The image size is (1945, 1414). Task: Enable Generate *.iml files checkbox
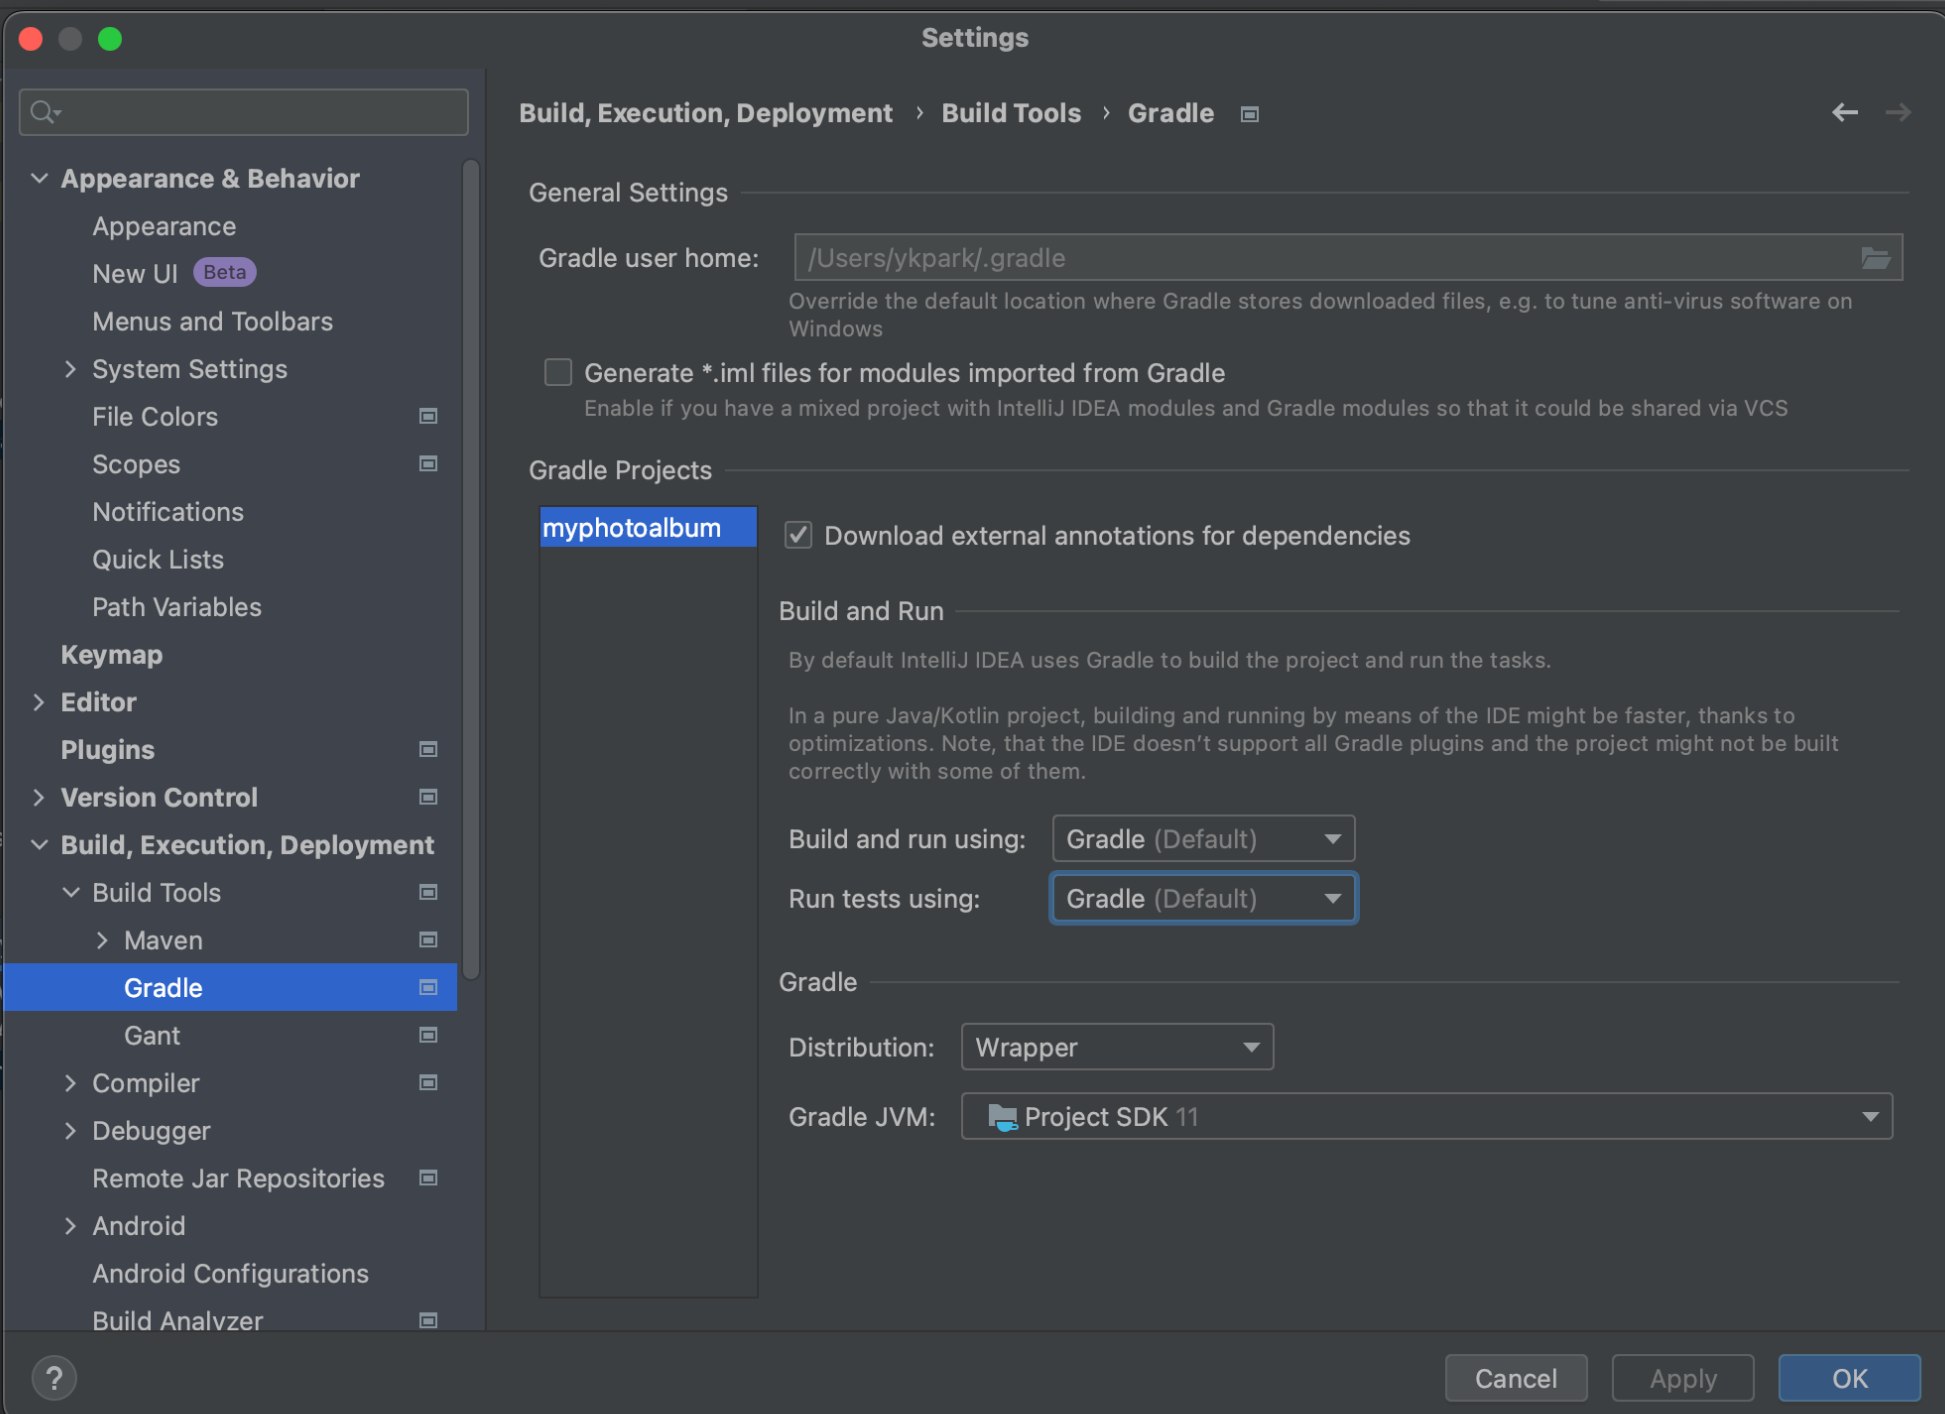[x=558, y=373]
